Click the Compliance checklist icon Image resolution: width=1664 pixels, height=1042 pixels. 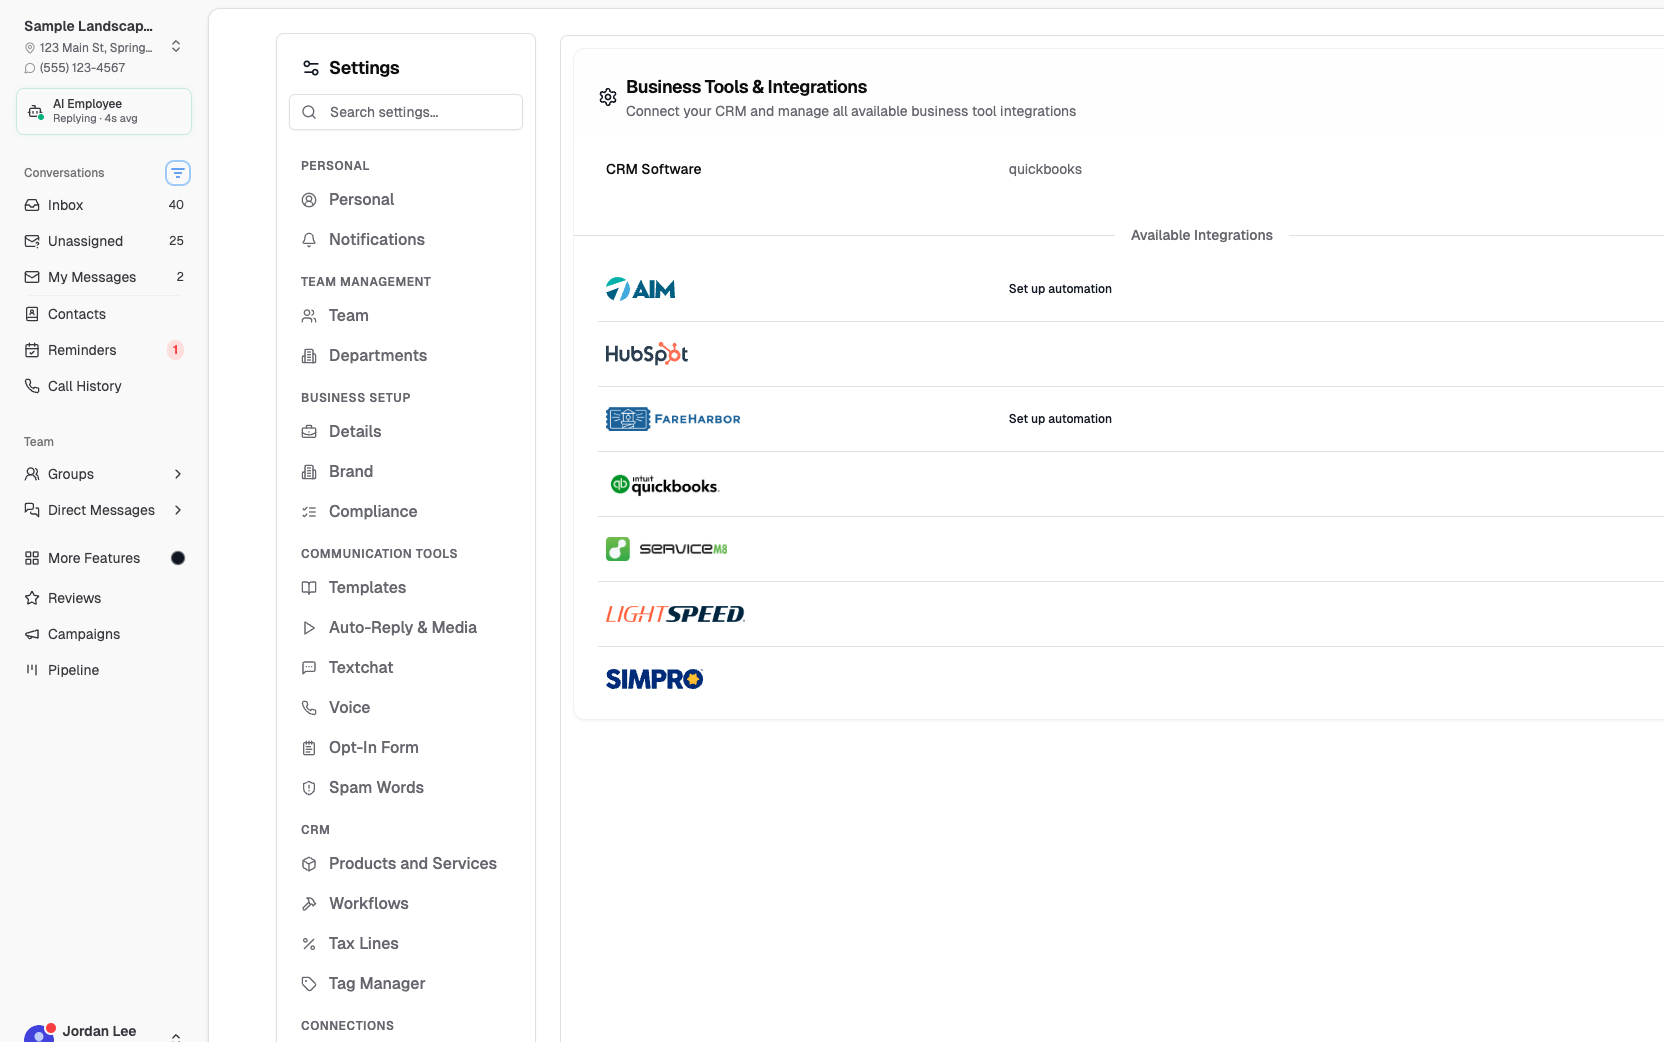click(x=309, y=512)
